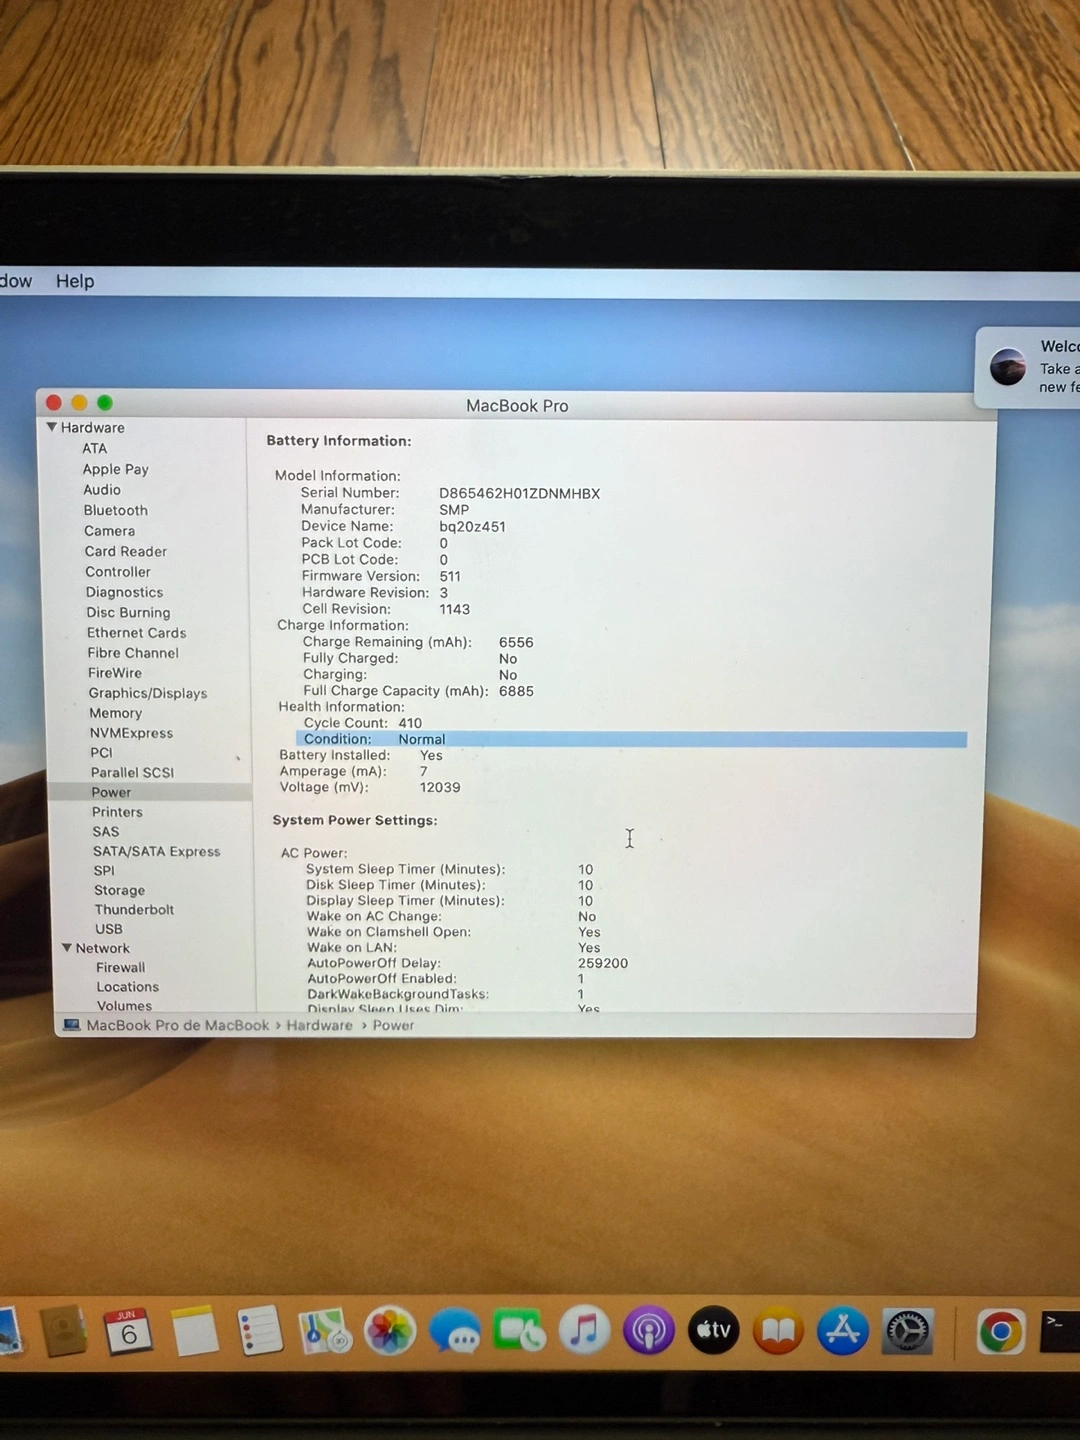Screen dimensions: 1080x1440
Task: Select FireWire in the Hardware list
Action: (x=115, y=673)
